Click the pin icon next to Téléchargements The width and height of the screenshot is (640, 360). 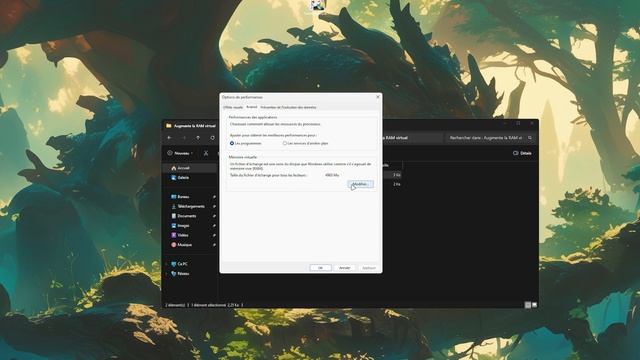[x=214, y=207]
